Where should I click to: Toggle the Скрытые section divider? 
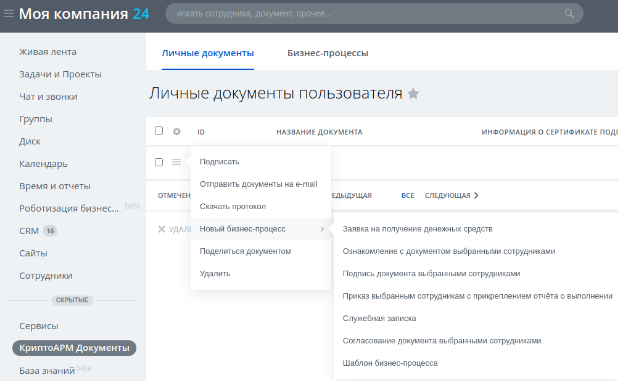click(72, 300)
